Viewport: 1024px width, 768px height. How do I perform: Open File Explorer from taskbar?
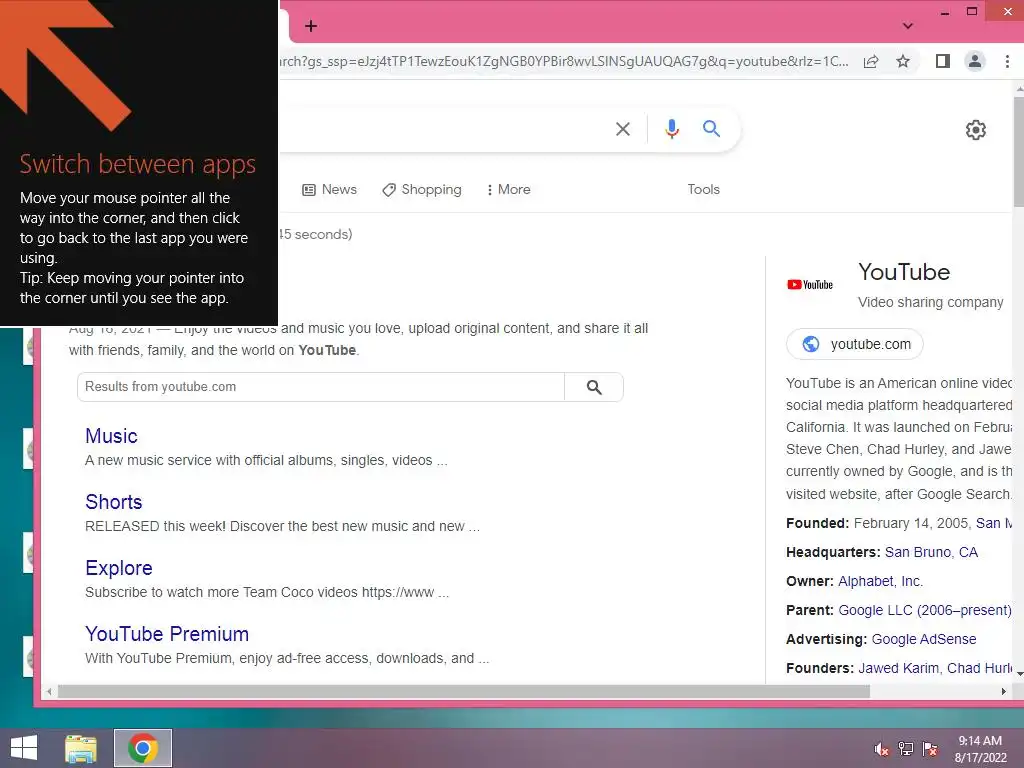[81, 748]
